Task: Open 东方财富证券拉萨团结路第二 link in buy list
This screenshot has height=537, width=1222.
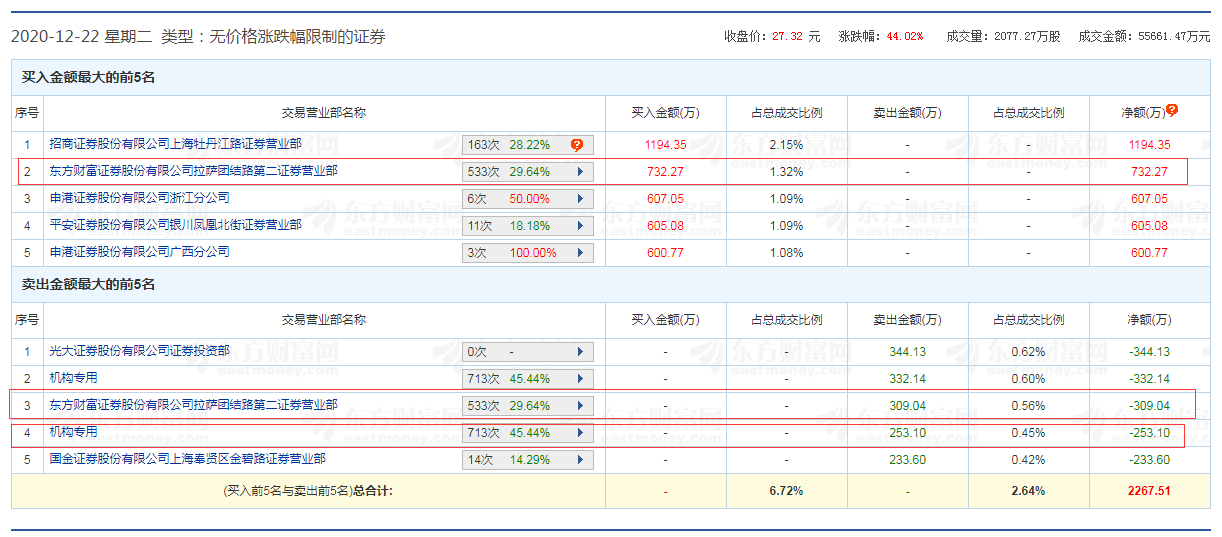Action: pyautogui.click(x=194, y=171)
